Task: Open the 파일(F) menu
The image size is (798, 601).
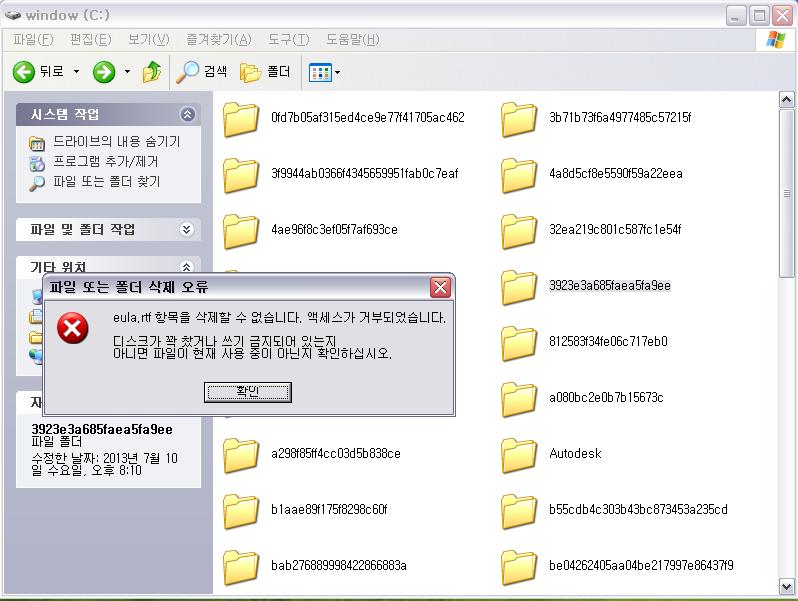Action: coord(33,40)
